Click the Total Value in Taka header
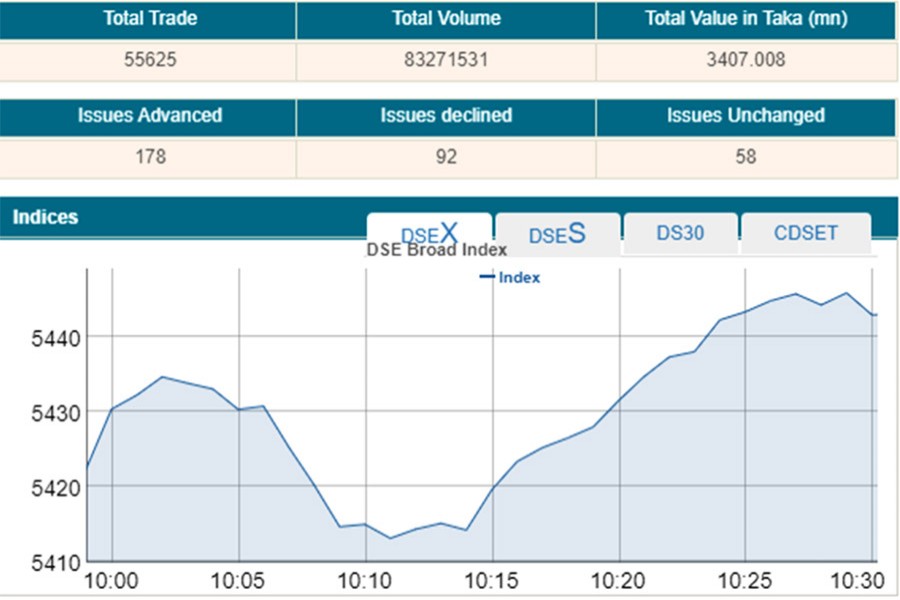Viewport: 900px width, 600px height. (745, 19)
